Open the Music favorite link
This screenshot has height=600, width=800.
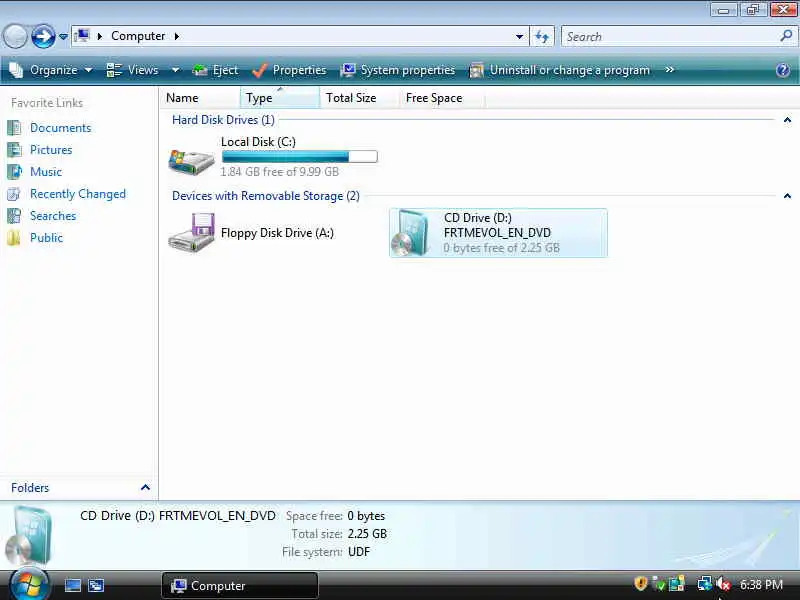pos(46,172)
